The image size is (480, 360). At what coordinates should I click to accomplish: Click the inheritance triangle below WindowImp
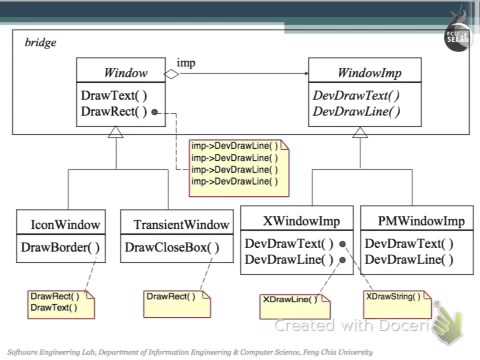pyautogui.click(x=360, y=132)
